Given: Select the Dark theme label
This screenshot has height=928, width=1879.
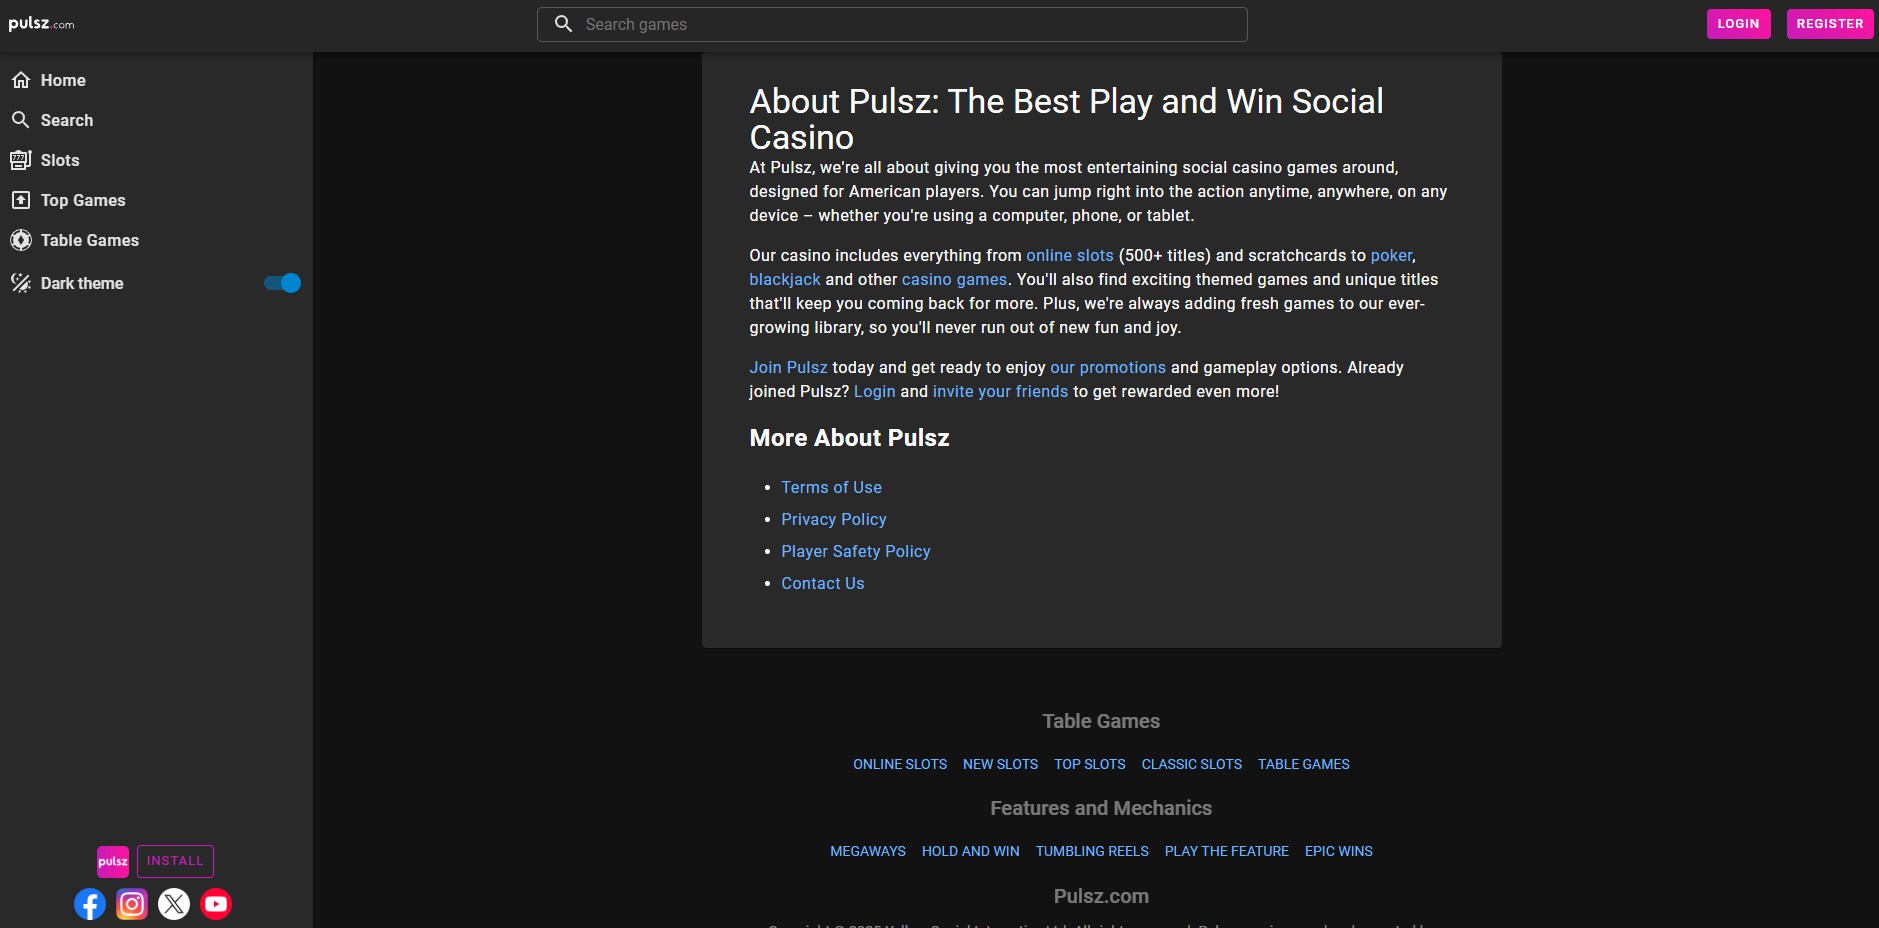Looking at the screenshot, I should coord(82,283).
